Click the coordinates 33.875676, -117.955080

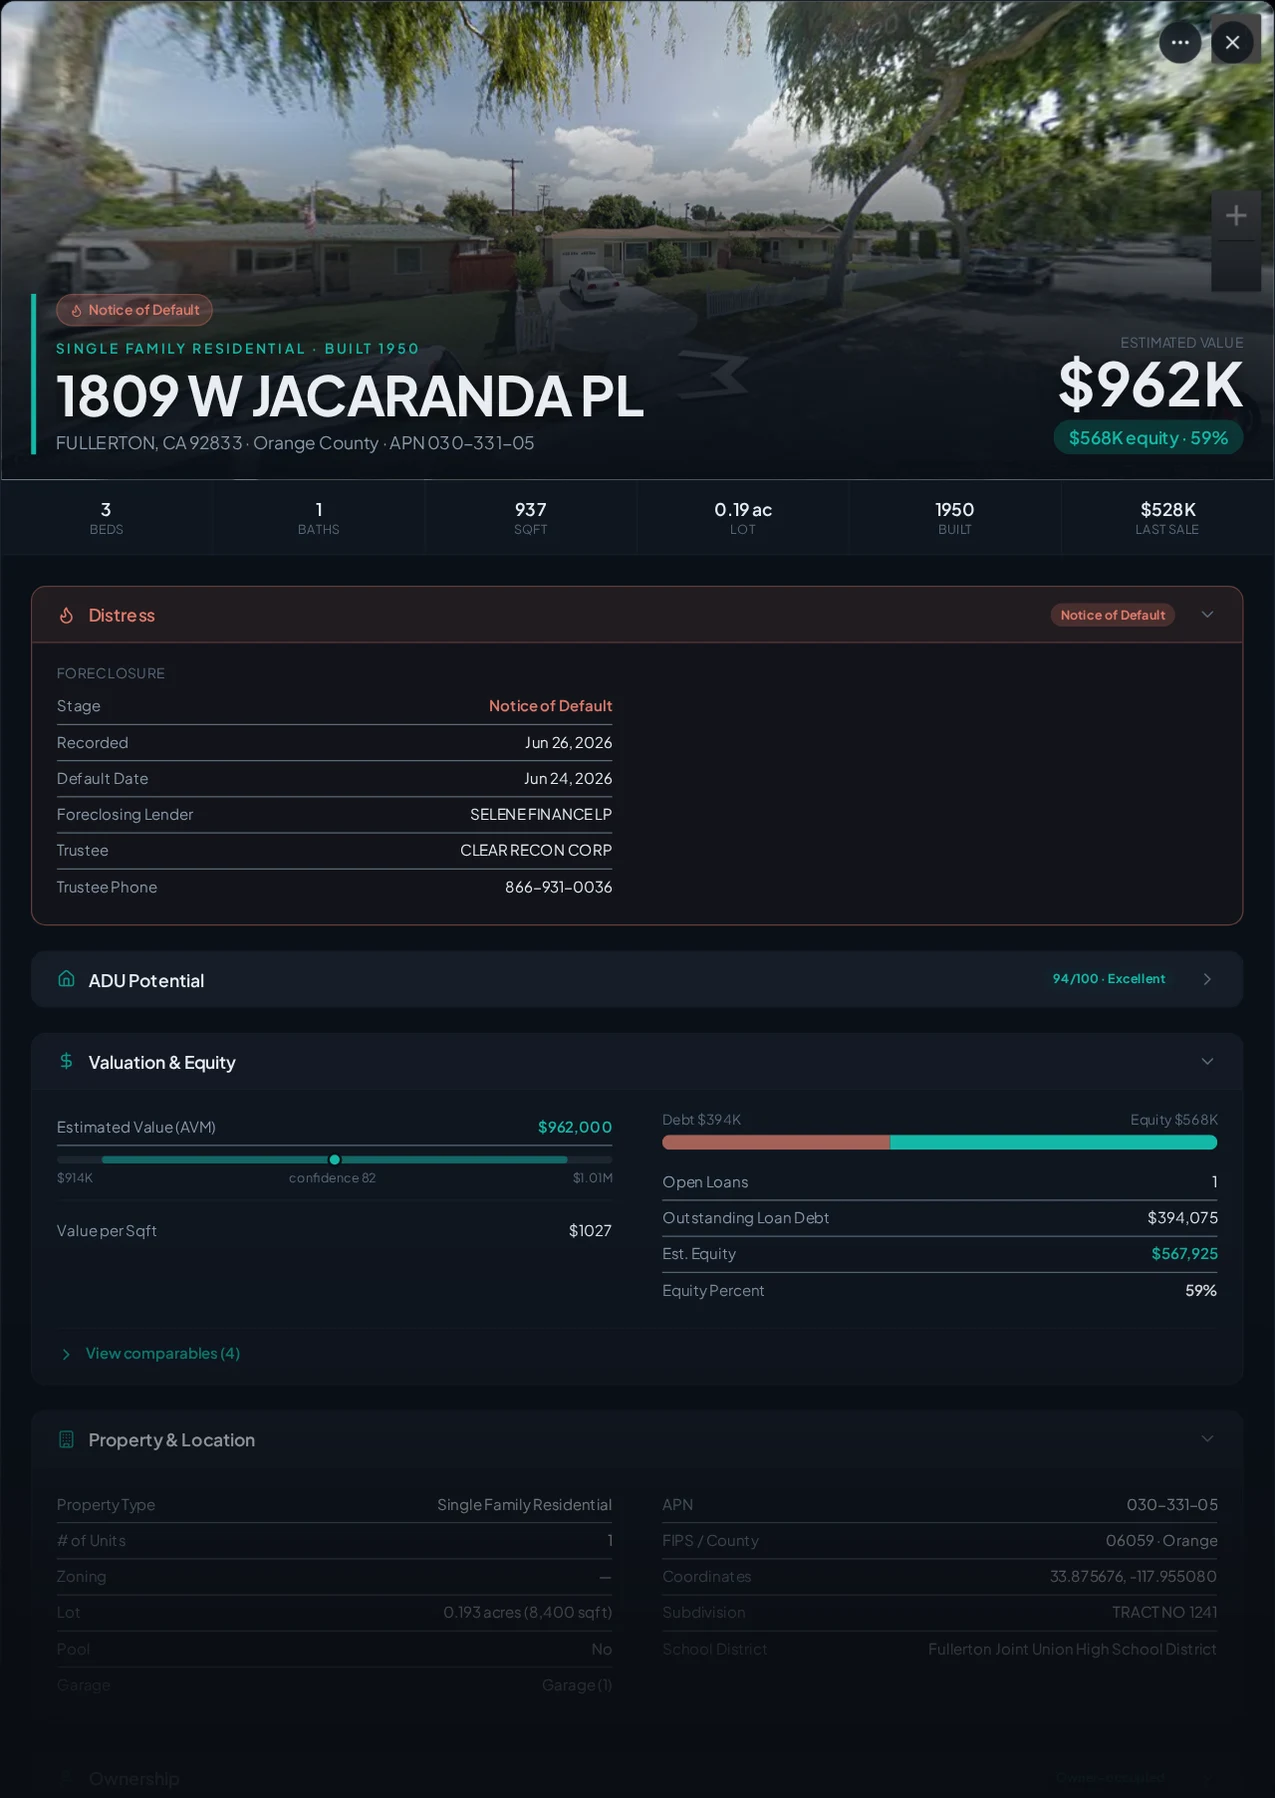(1133, 1577)
